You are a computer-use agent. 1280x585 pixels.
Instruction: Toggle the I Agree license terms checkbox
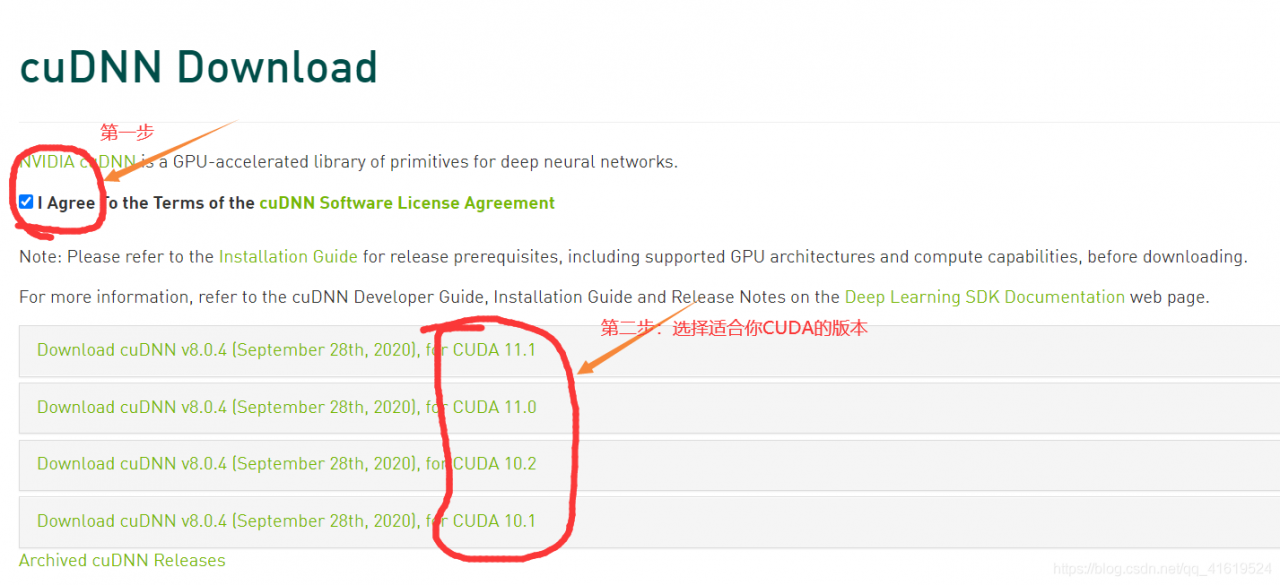pos(26,202)
